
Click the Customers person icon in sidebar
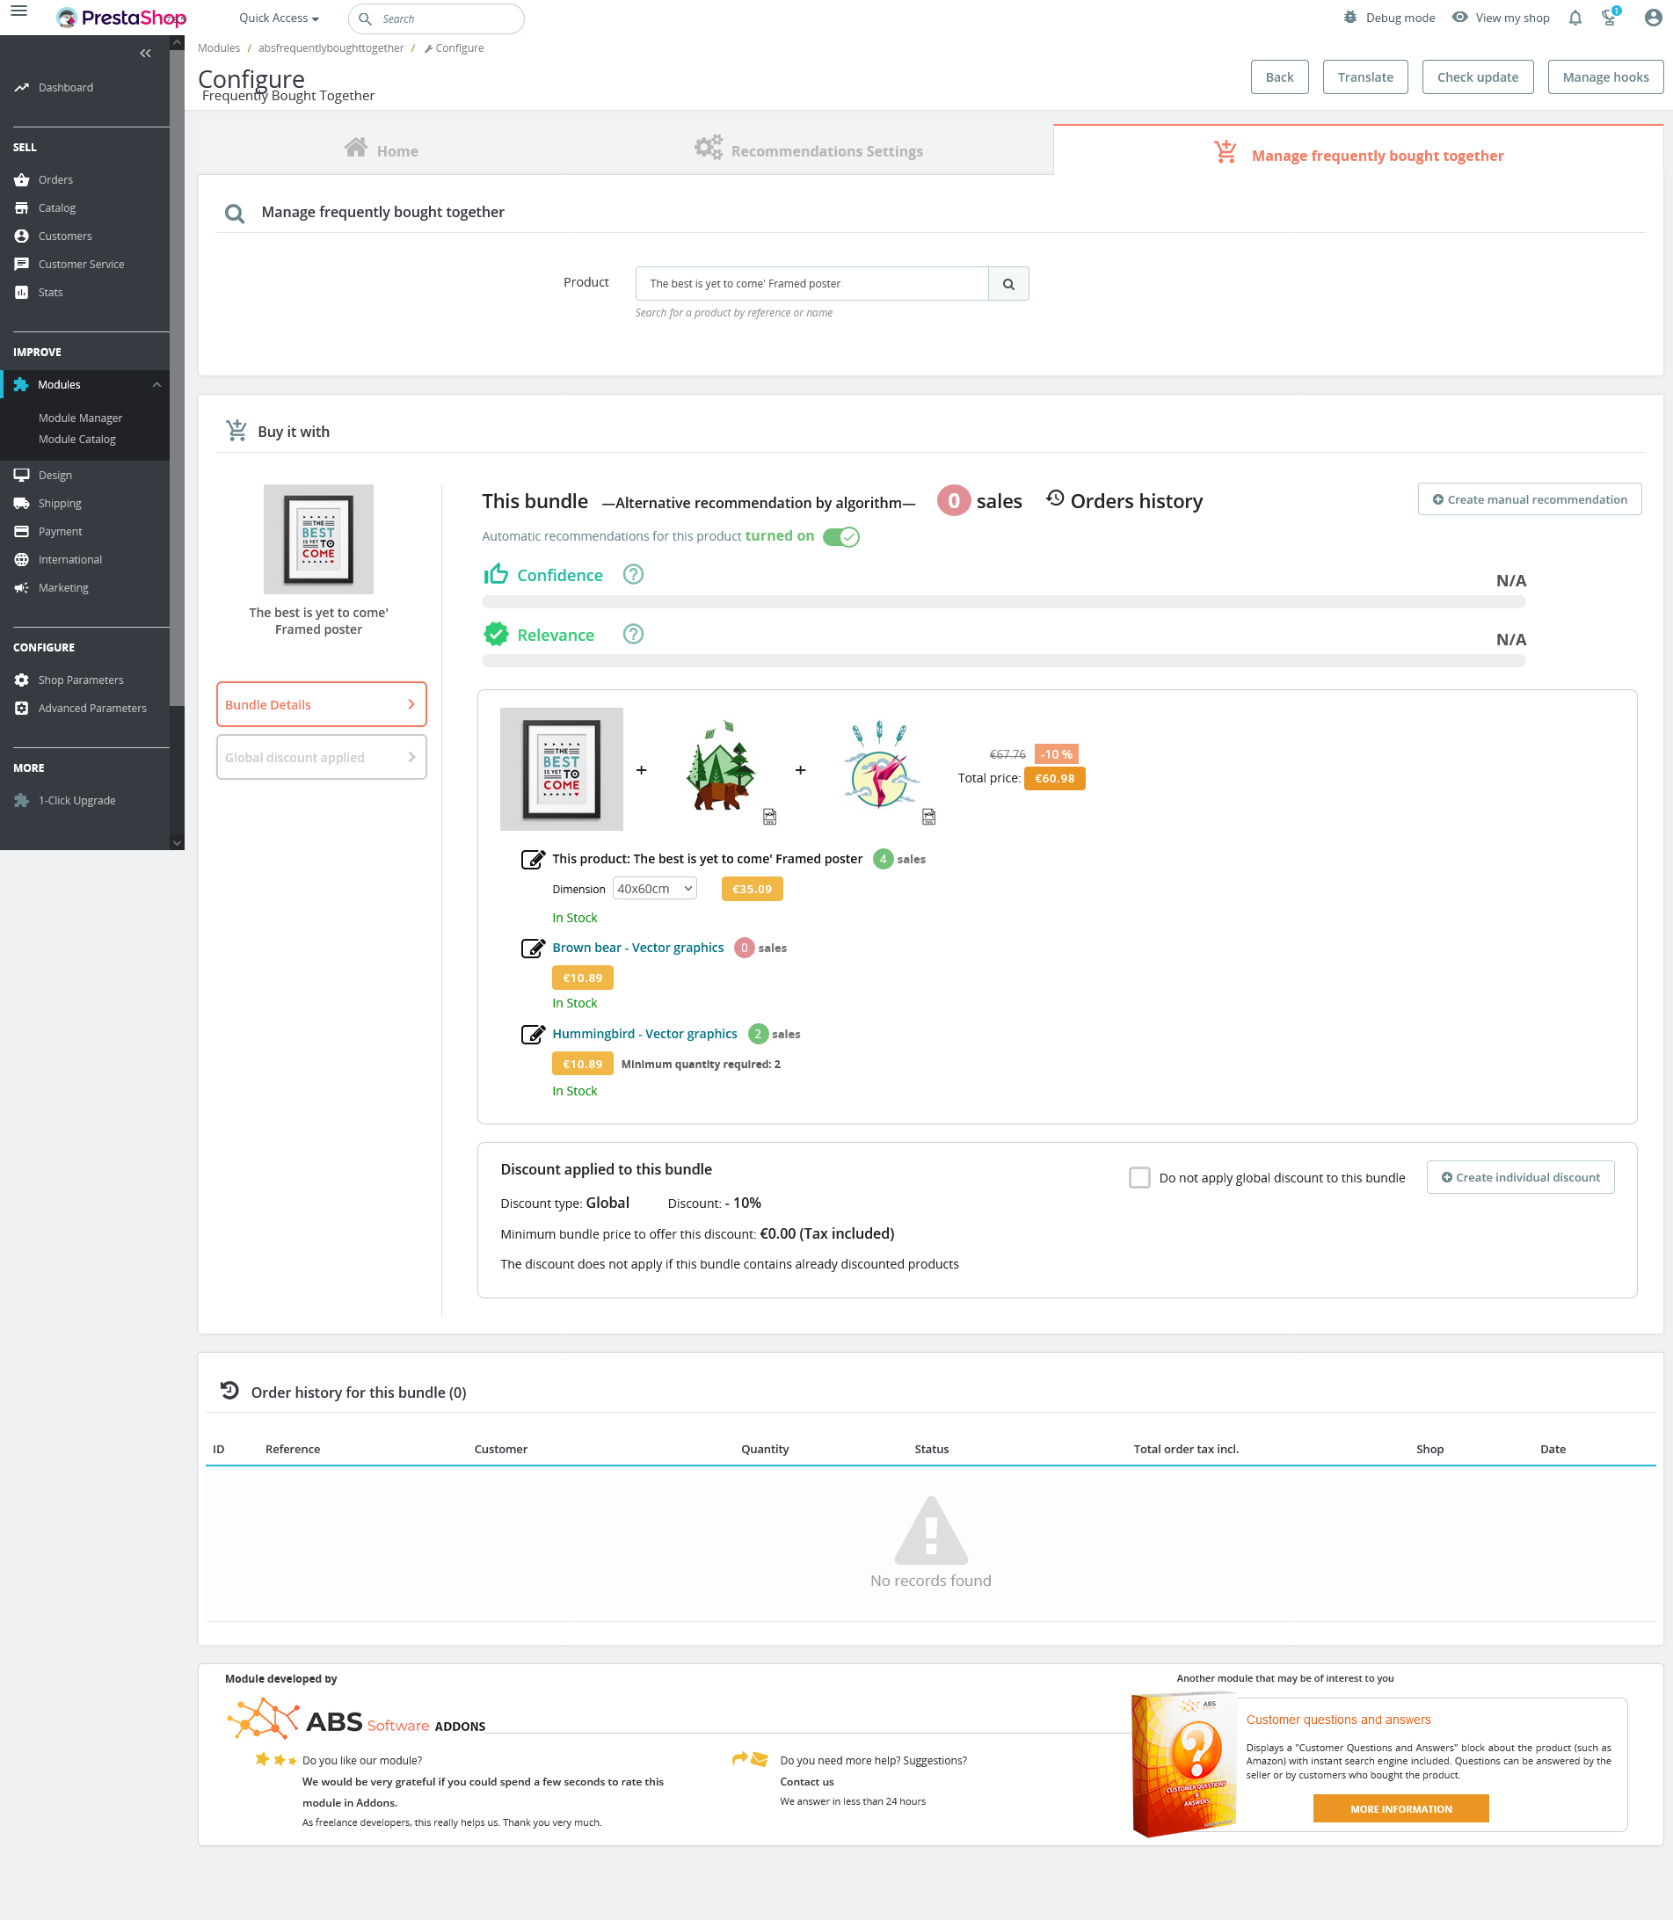[x=21, y=236]
